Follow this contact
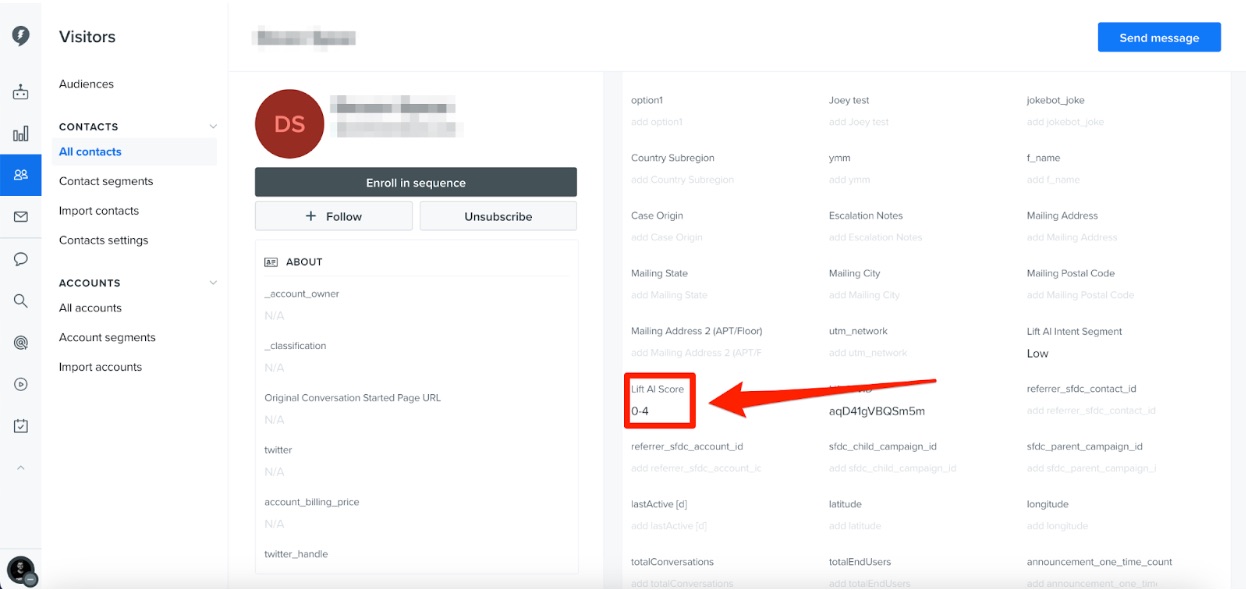 [x=334, y=216]
